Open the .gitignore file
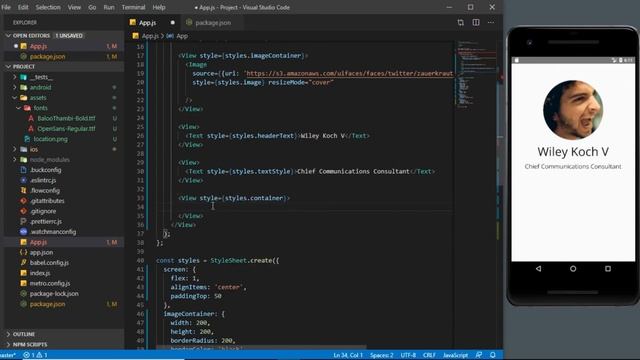 point(43,211)
